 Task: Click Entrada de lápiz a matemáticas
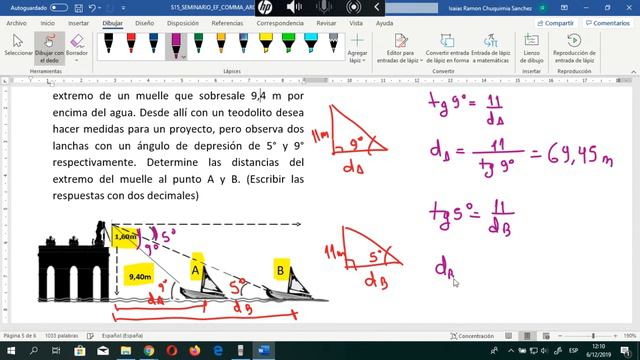(x=491, y=48)
